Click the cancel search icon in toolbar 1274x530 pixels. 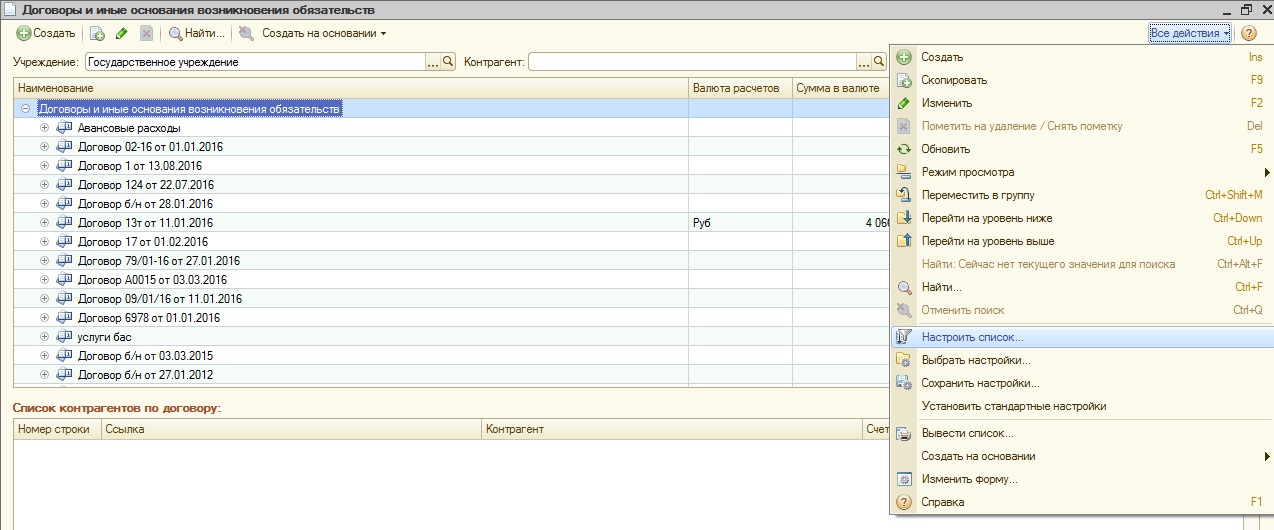(246, 33)
